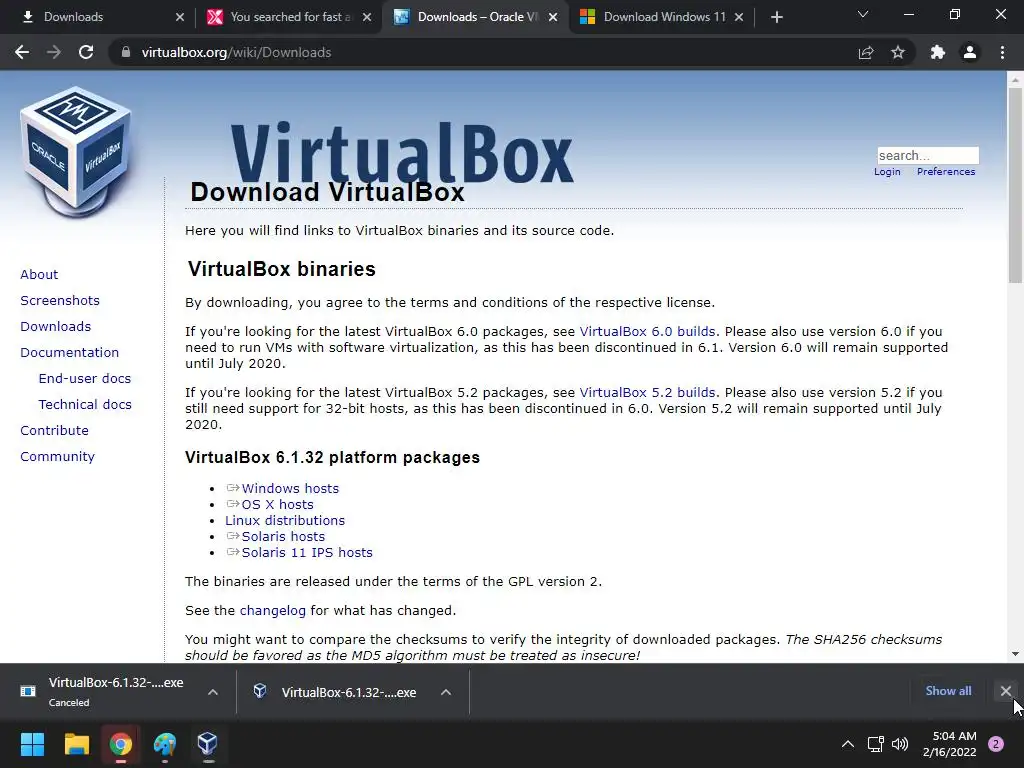Click the page vertical scrollbar thumb
Viewport: 1024px width, 768px height.
(1015, 185)
